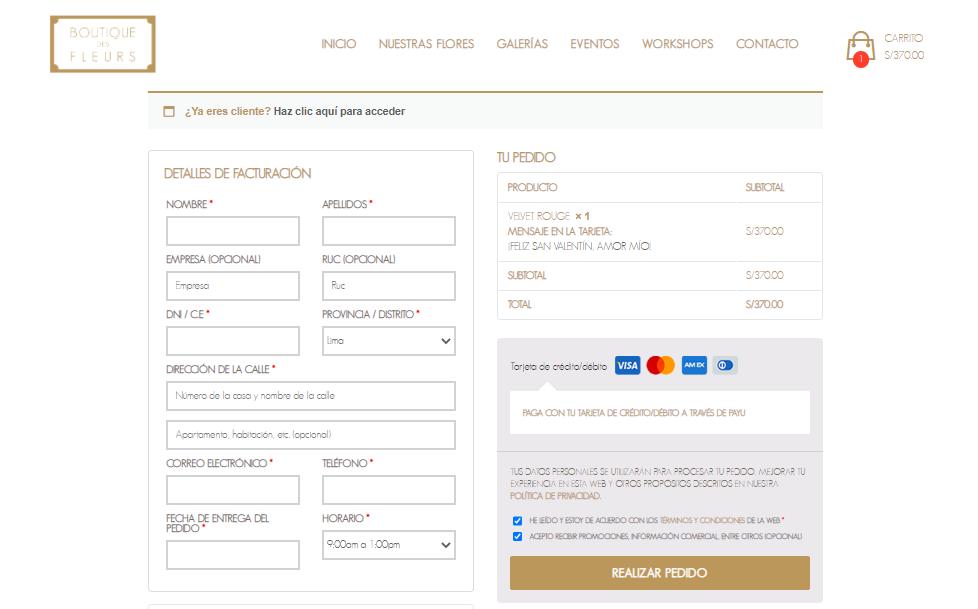Click Haz clic aquí para acceder link
The width and height of the screenshot is (978, 609).
[339, 112]
